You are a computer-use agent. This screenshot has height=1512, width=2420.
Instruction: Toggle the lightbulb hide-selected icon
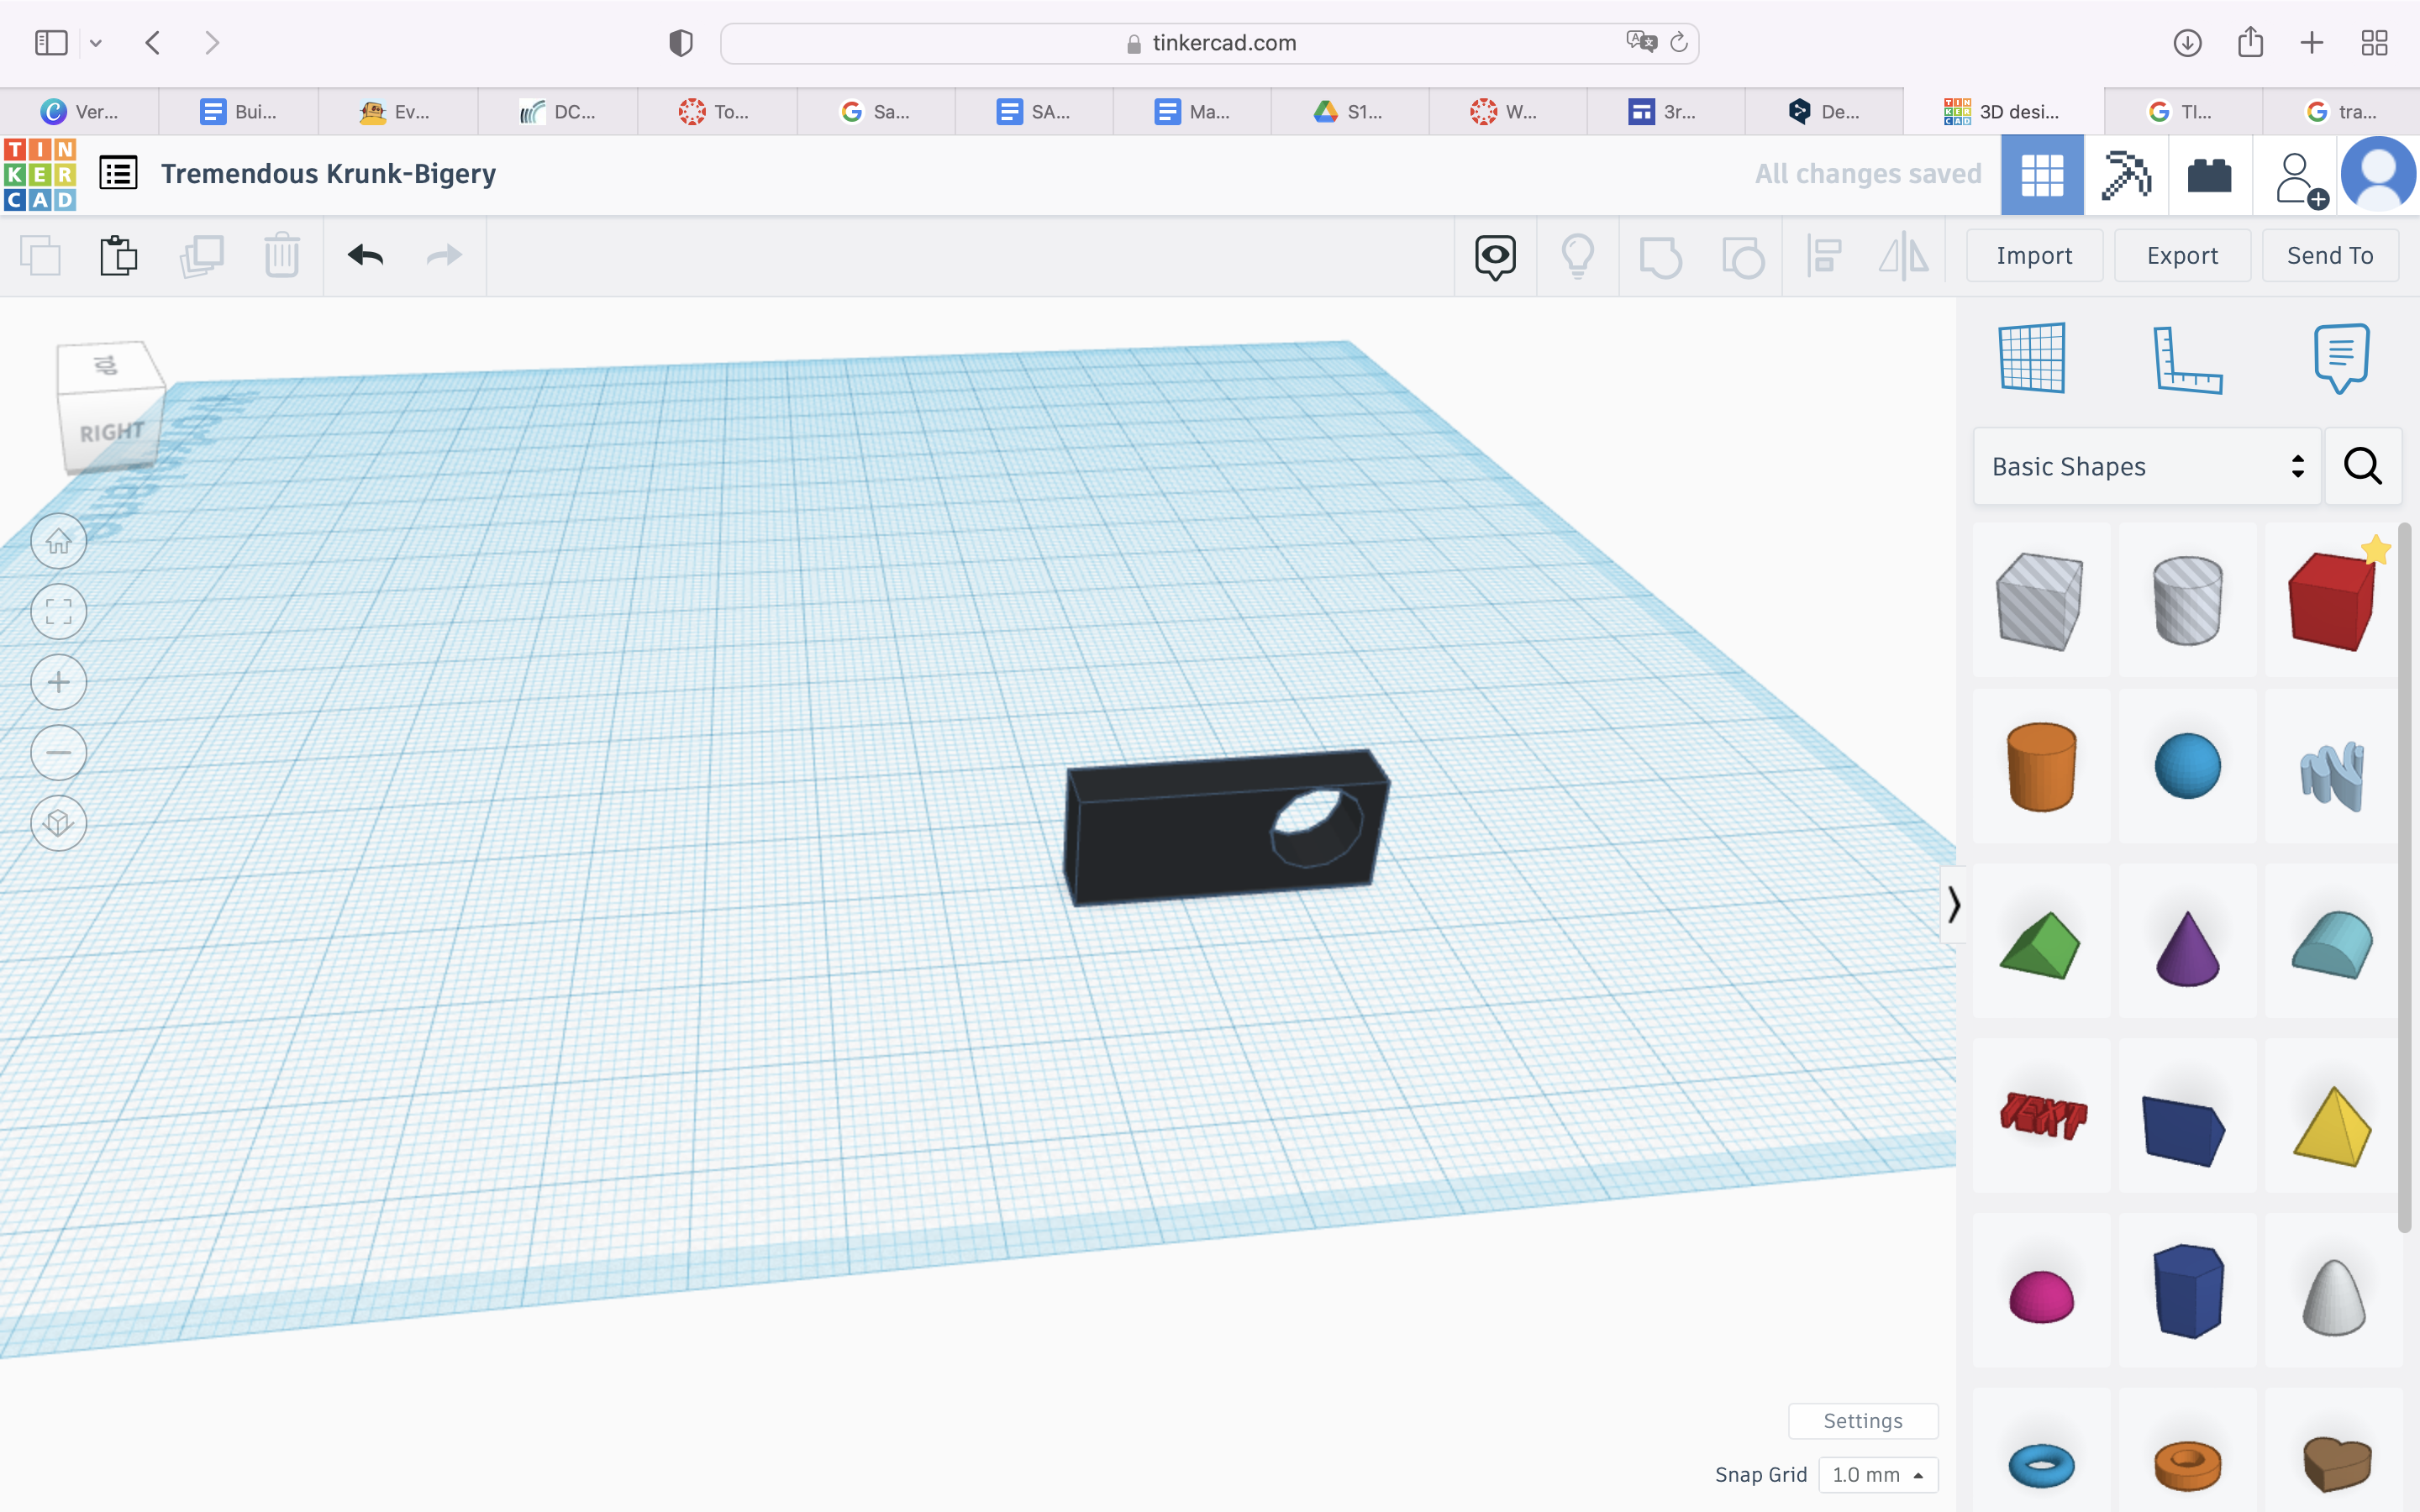coord(1578,256)
